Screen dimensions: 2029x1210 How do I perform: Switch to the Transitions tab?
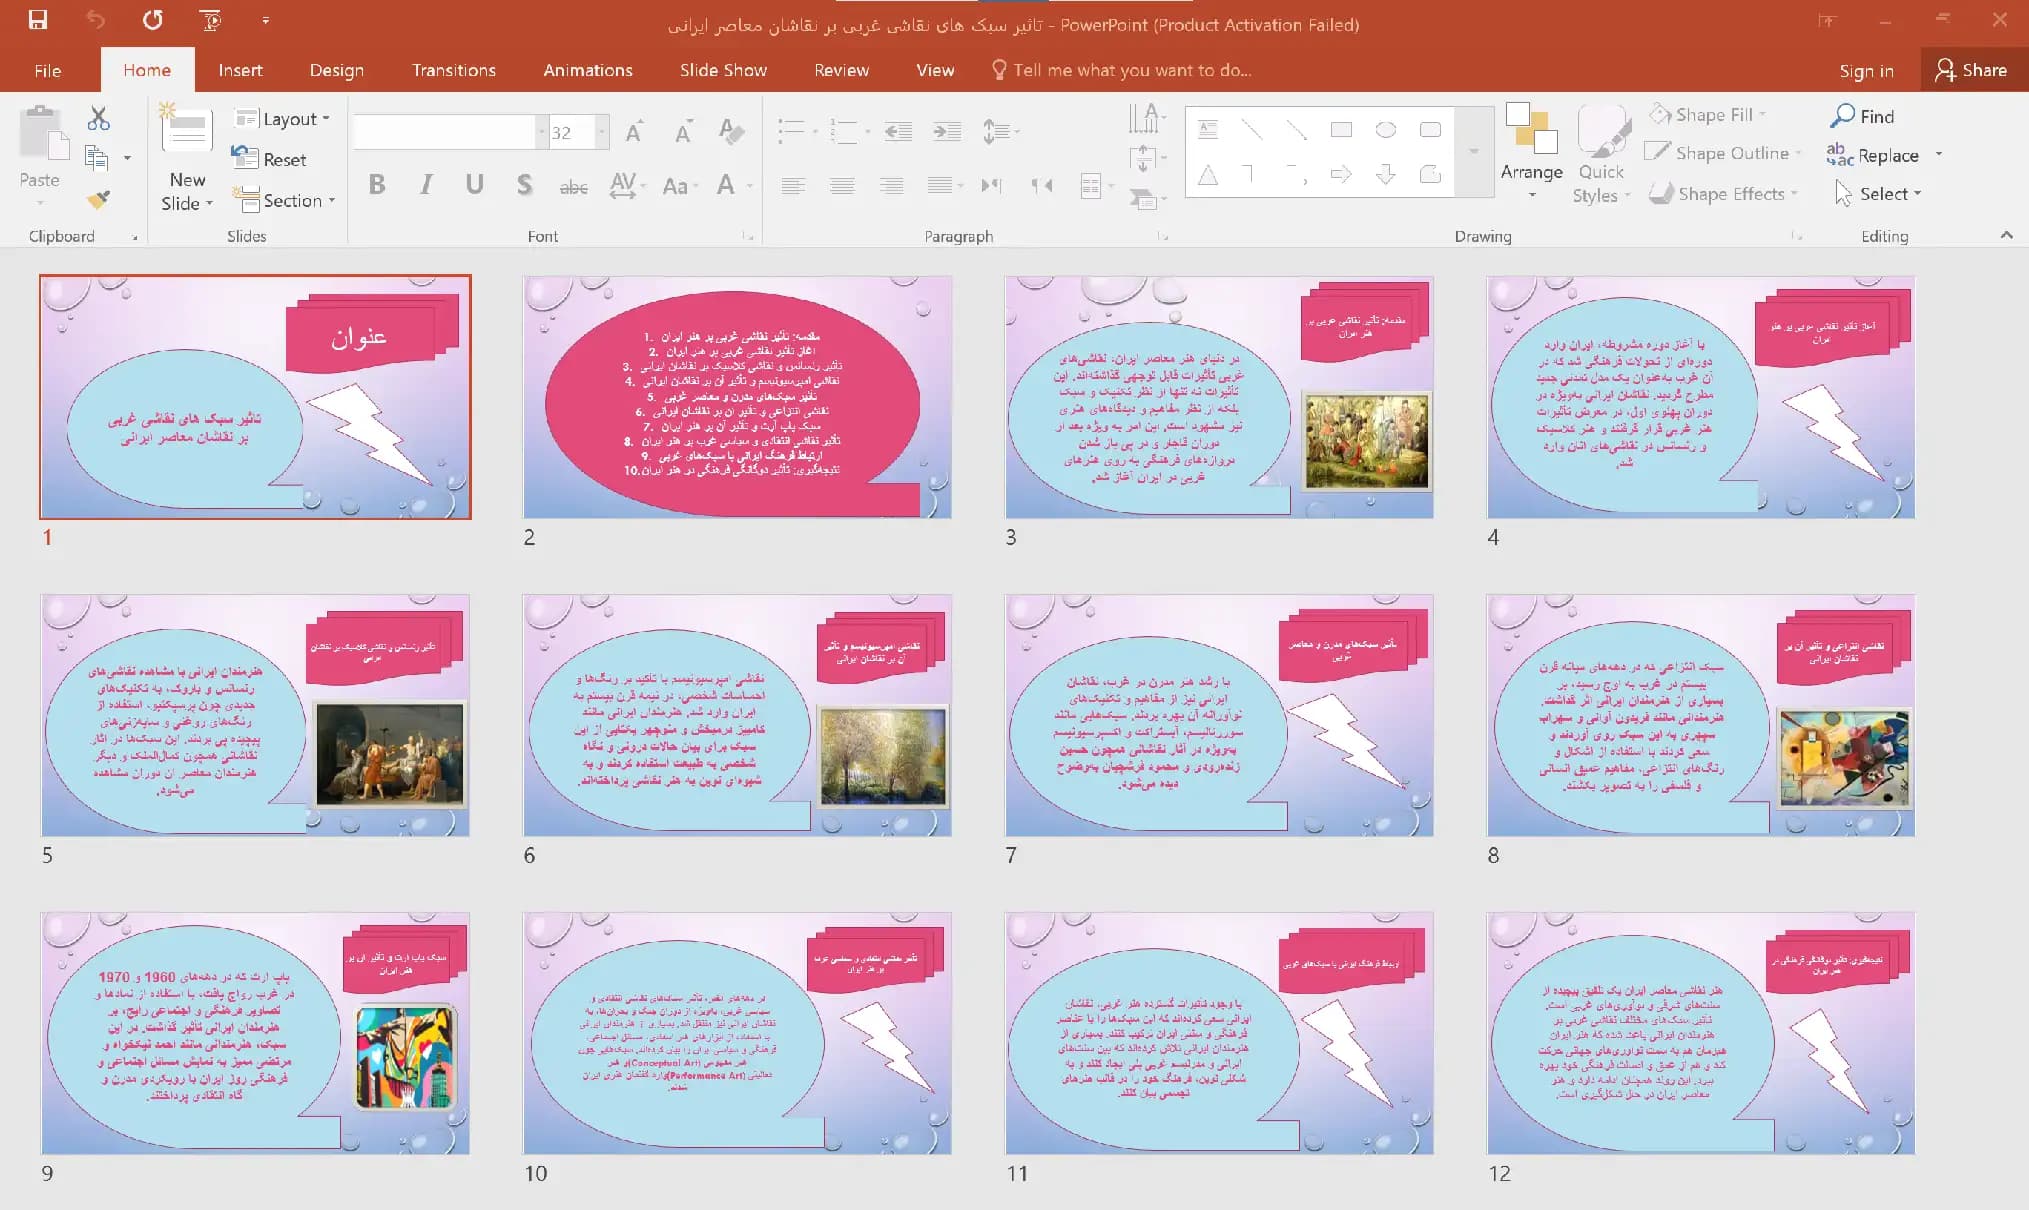tap(454, 70)
